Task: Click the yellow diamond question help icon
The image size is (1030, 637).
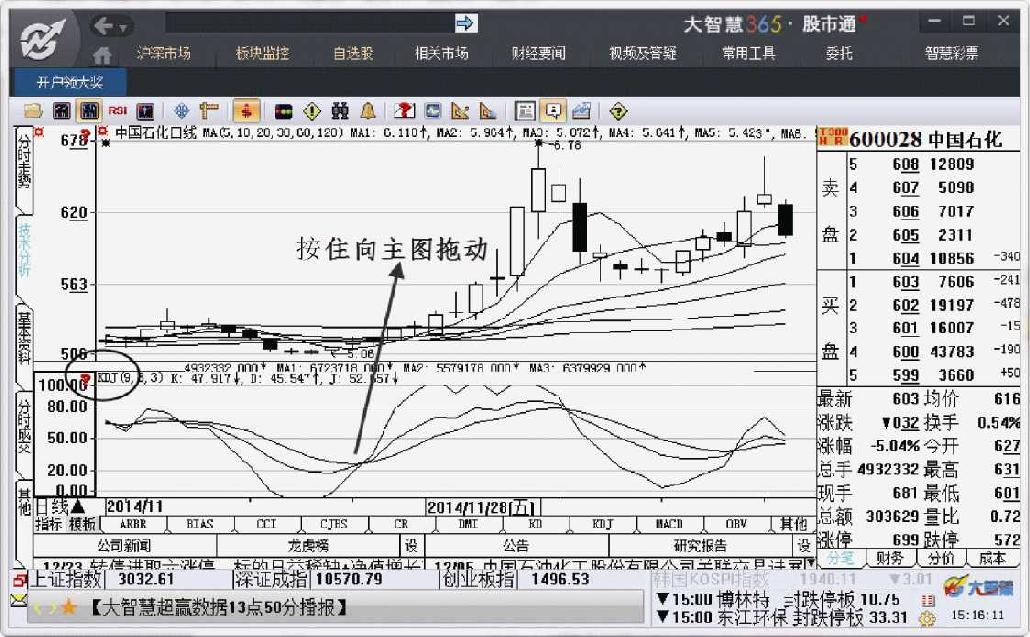Action: (618, 111)
